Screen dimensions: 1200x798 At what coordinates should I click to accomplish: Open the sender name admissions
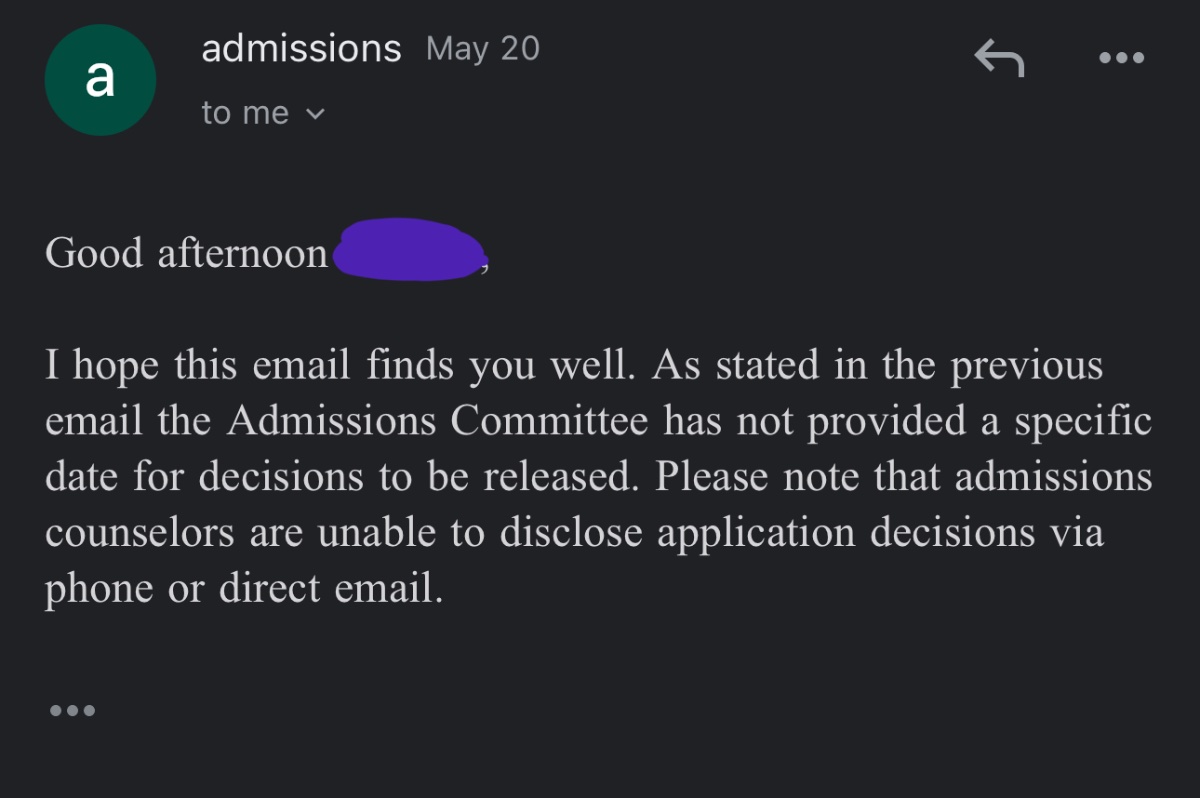click(301, 48)
